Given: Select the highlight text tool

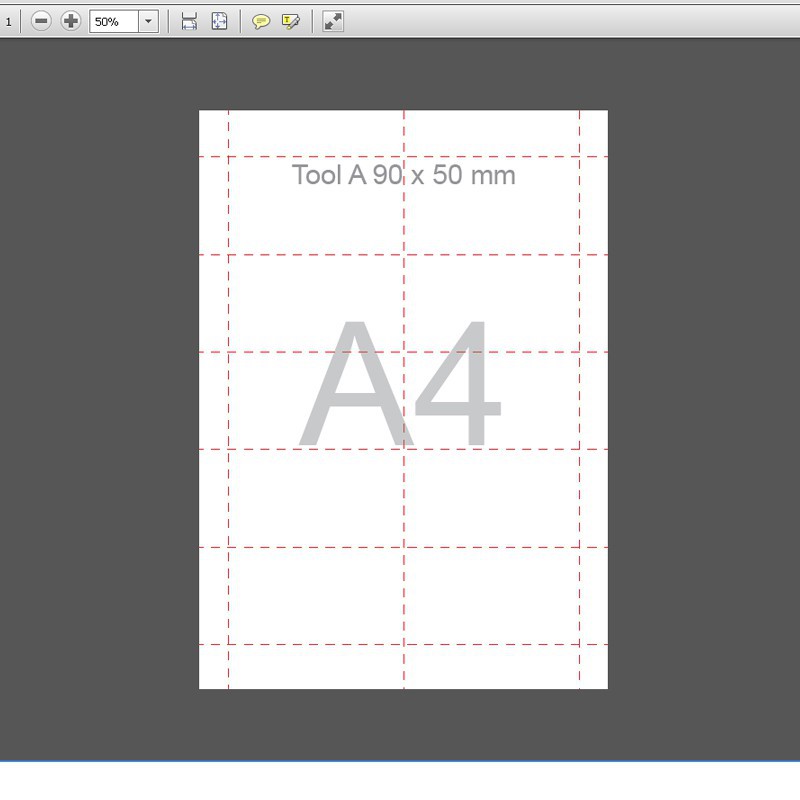Looking at the screenshot, I should pos(291,21).
